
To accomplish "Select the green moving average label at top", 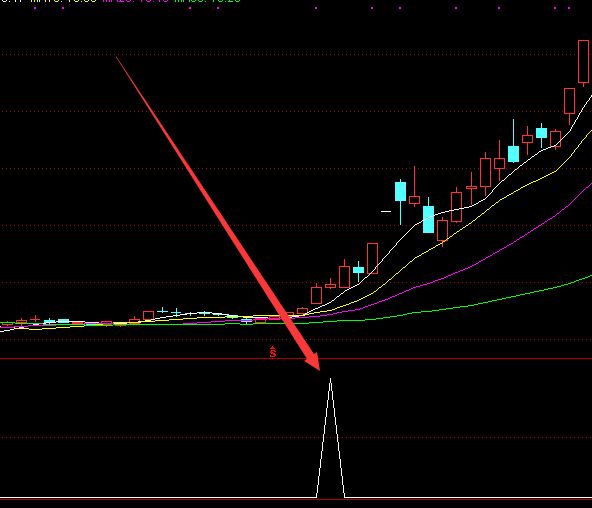I will click(207, 1).
